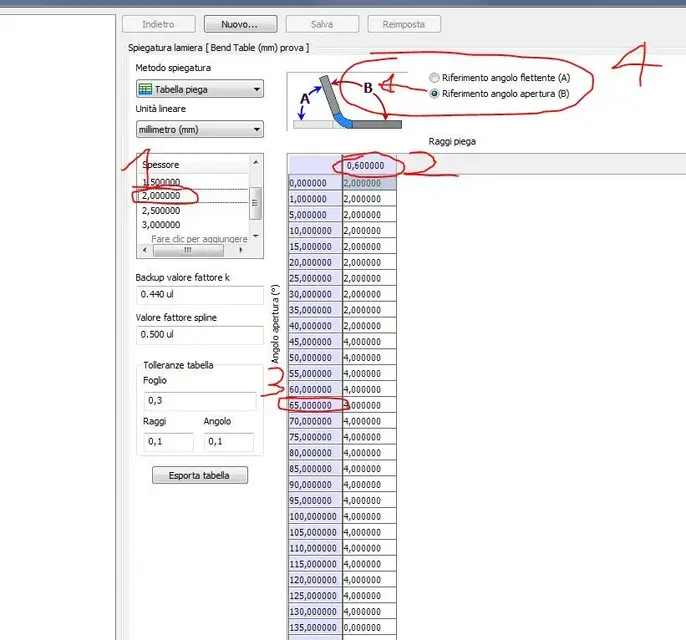Click the 10,000000 angle row header
This screenshot has height=640, width=686.
coord(315,231)
